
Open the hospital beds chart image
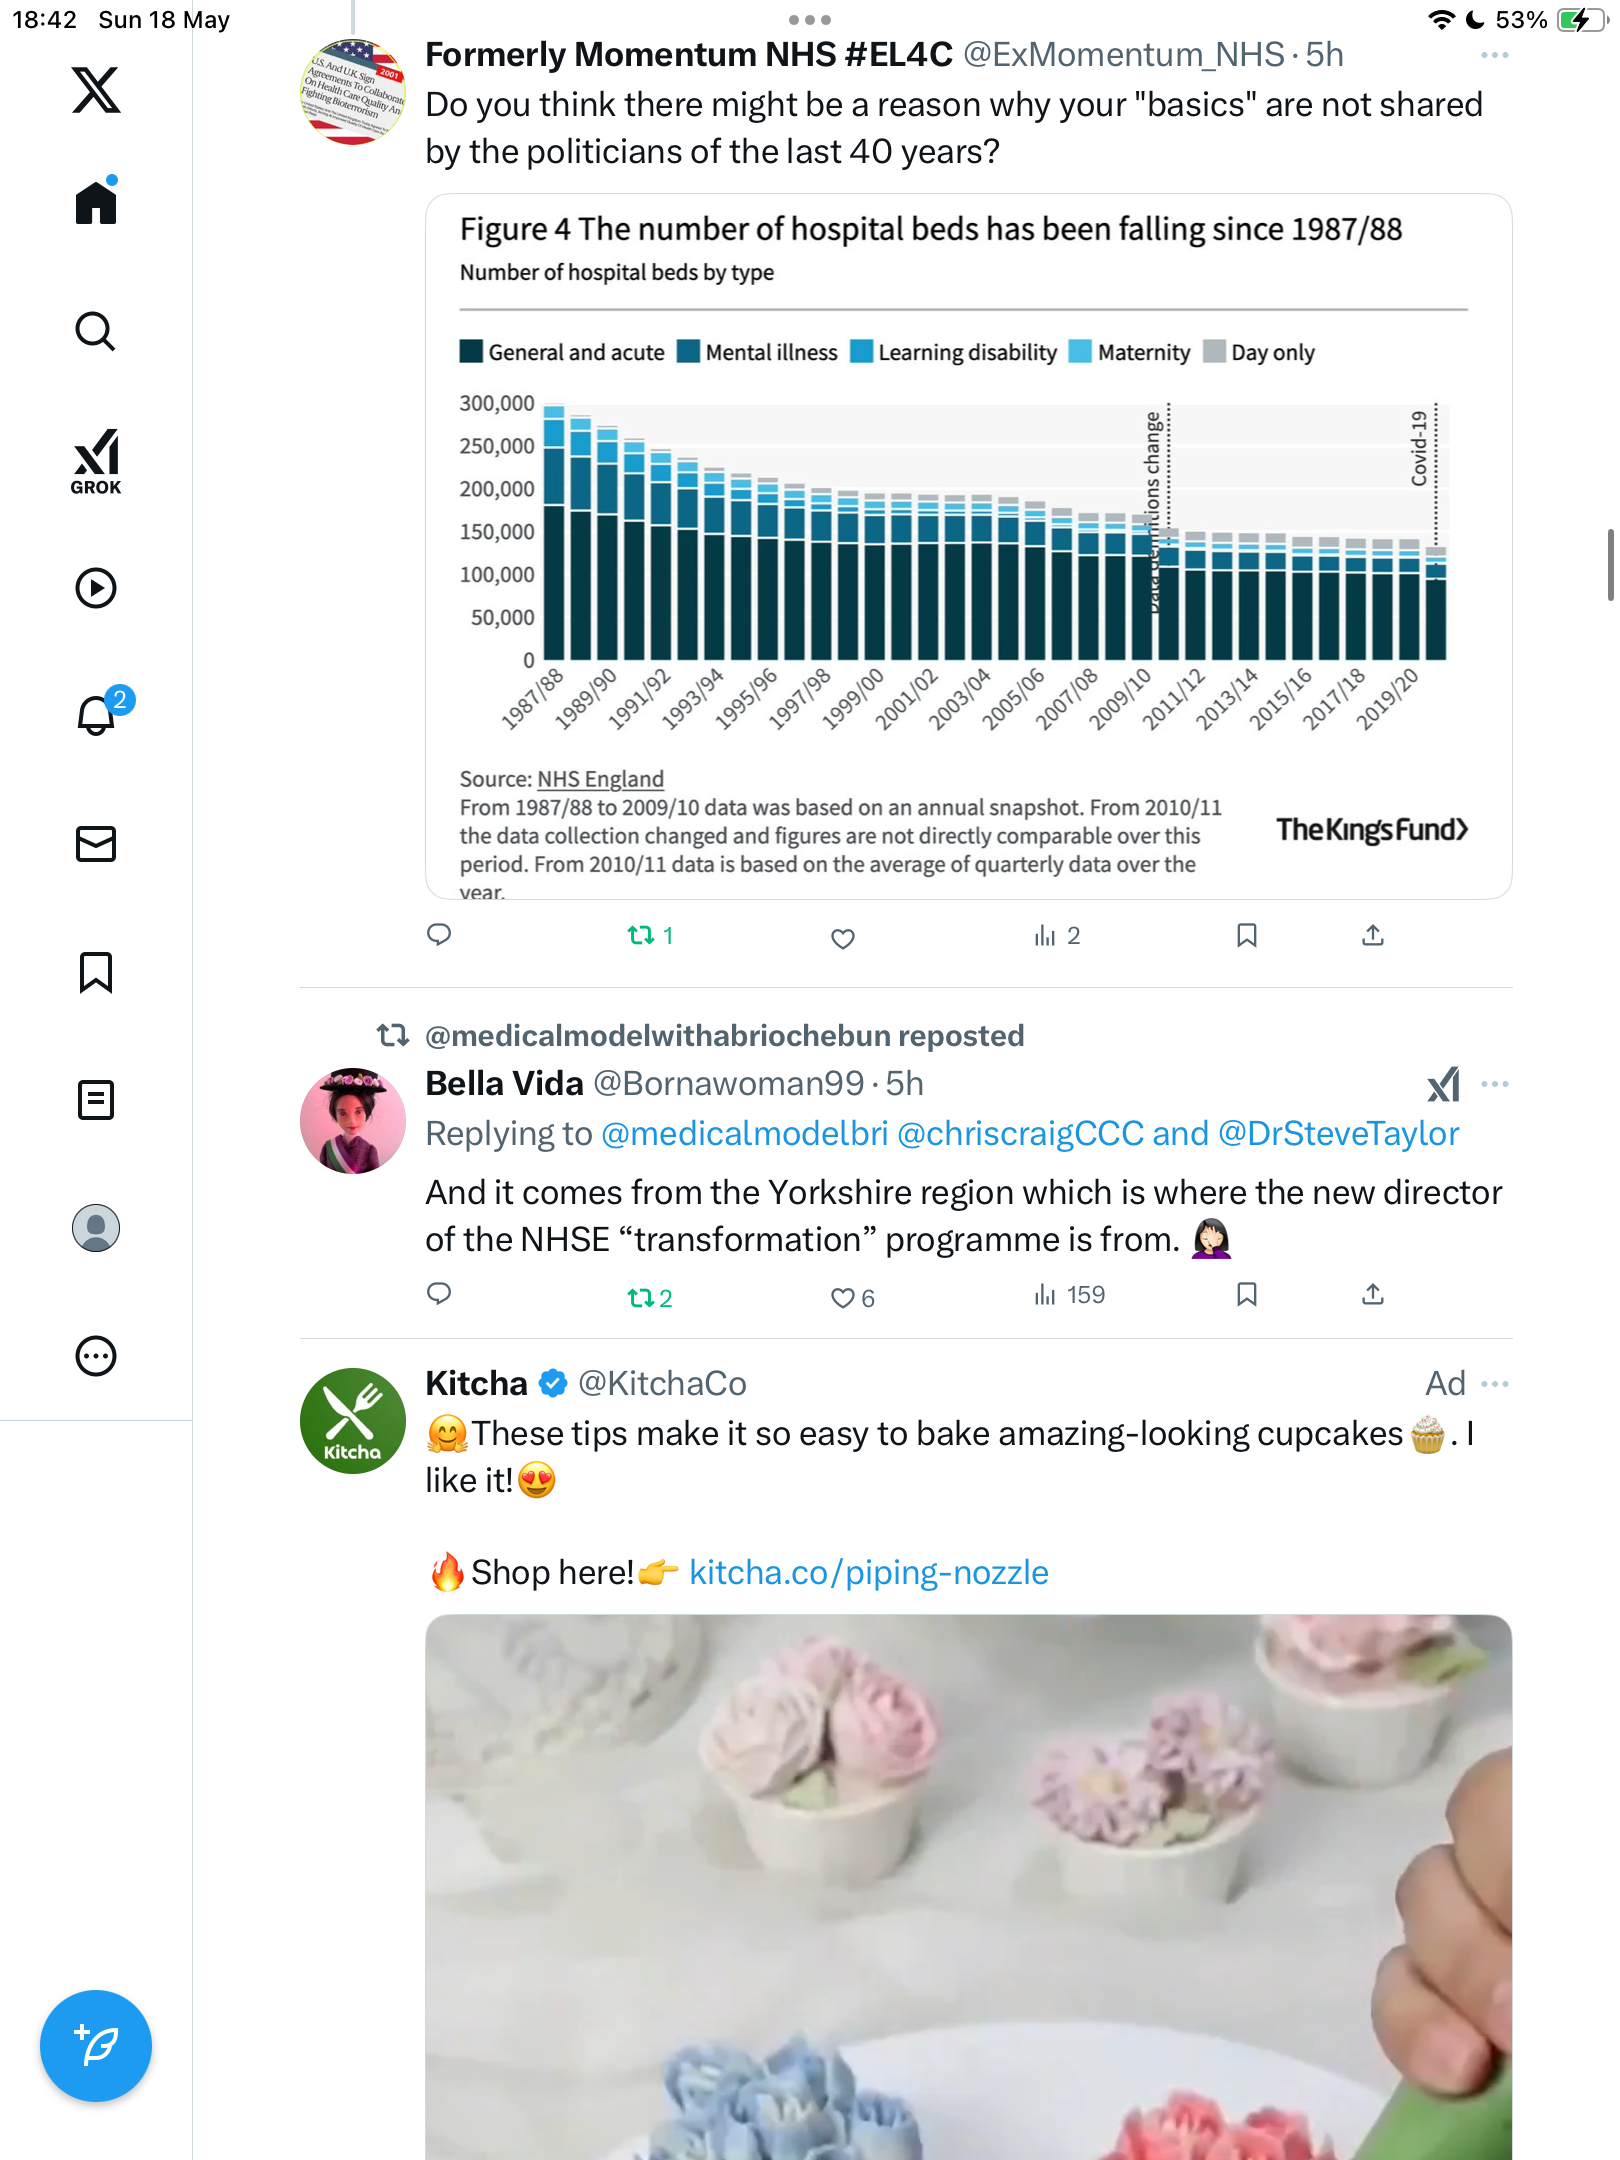click(968, 546)
